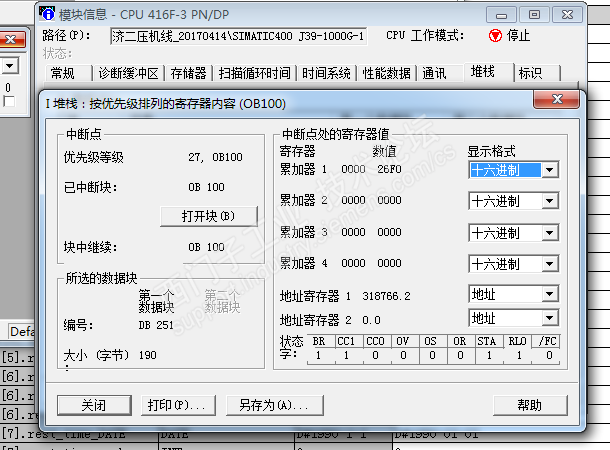
Task: Close the I Stack OB100 dialog
Action: point(557,99)
